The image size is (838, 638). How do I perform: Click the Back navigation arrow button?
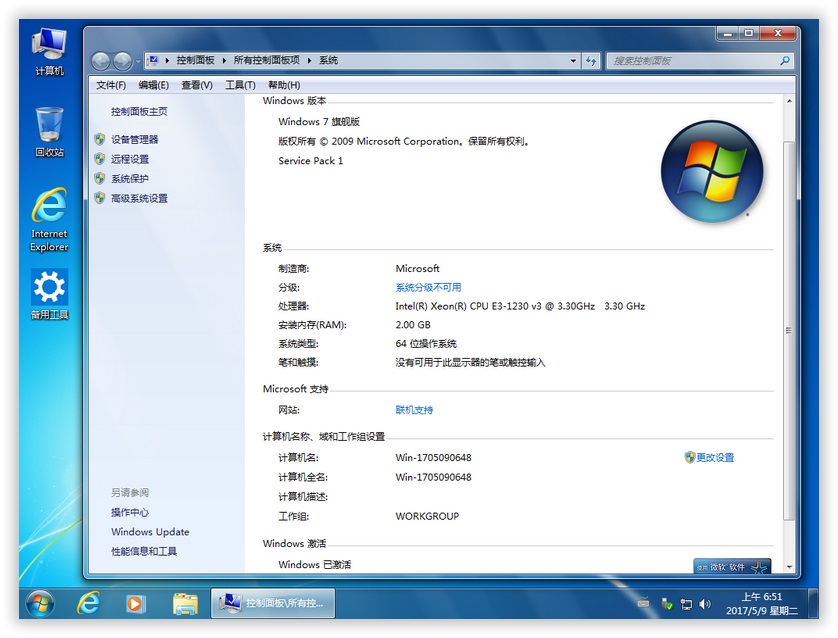coord(100,61)
